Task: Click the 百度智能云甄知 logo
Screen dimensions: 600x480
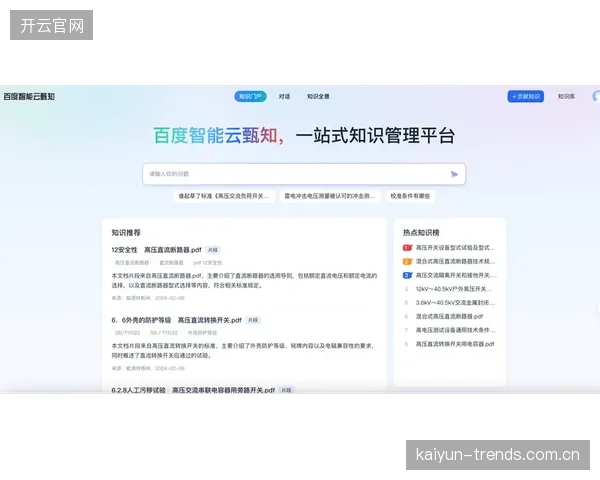Action: (x=29, y=96)
